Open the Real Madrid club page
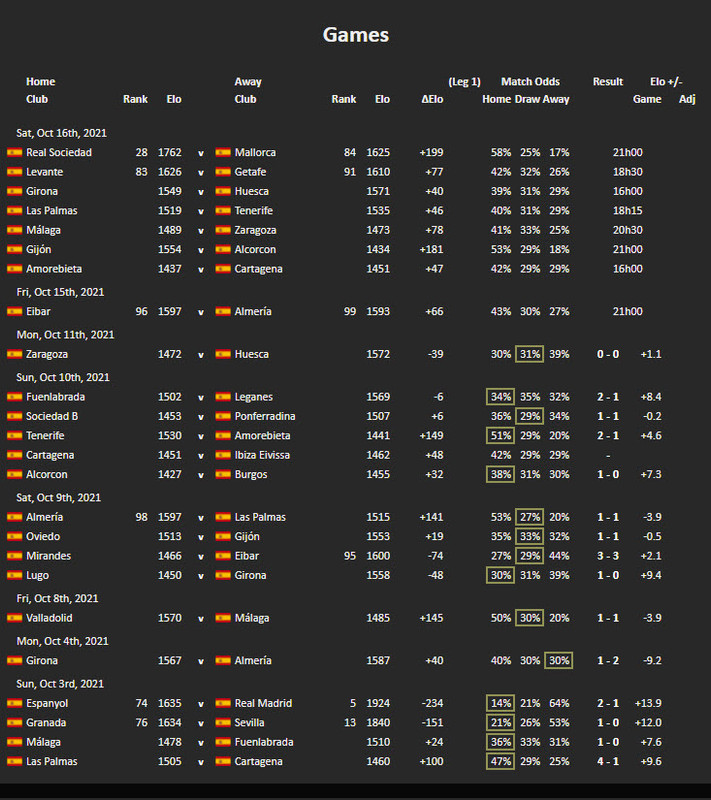The width and height of the screenshot is (711, 800). [x=263, y=704]
